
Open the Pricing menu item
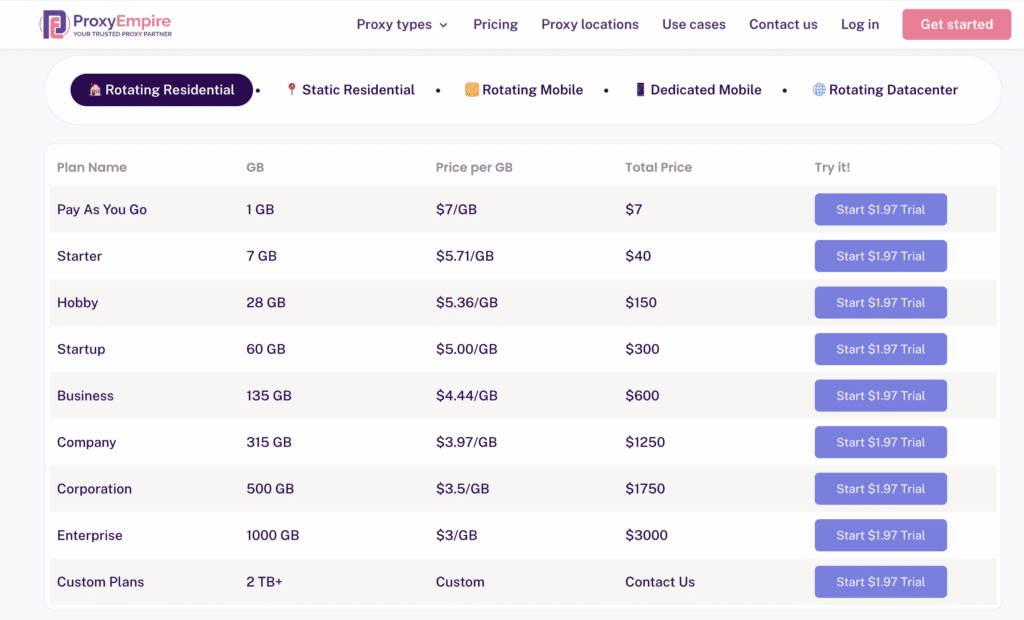click(495, 24)
